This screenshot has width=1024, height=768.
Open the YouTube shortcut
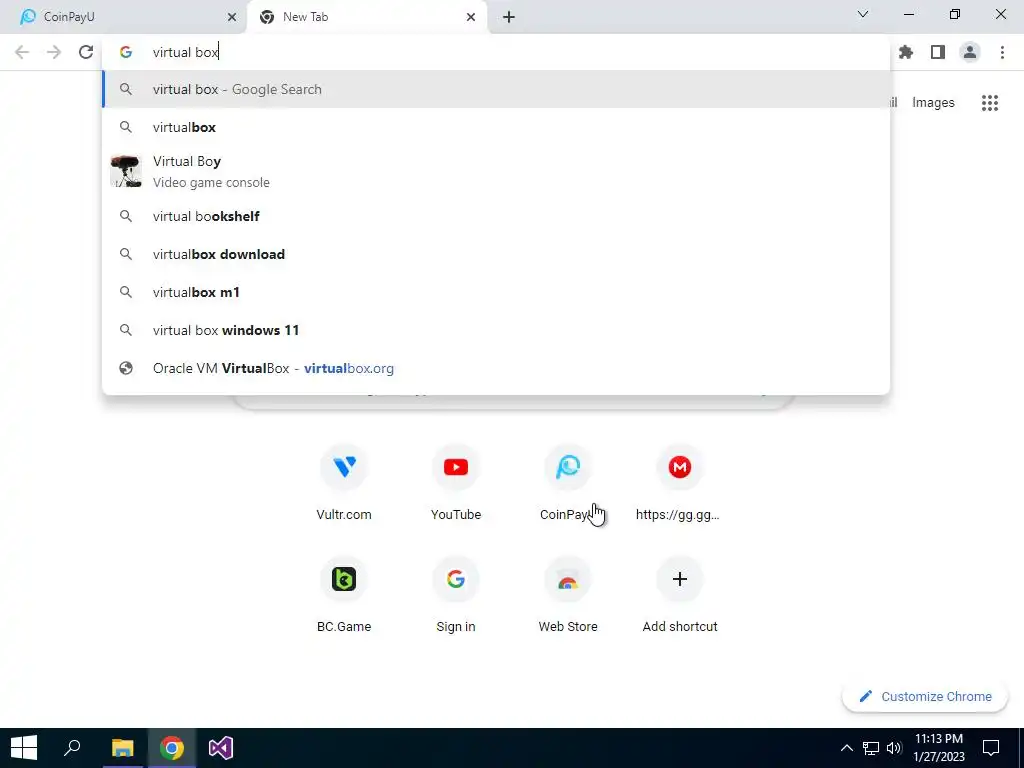[456, 483]
